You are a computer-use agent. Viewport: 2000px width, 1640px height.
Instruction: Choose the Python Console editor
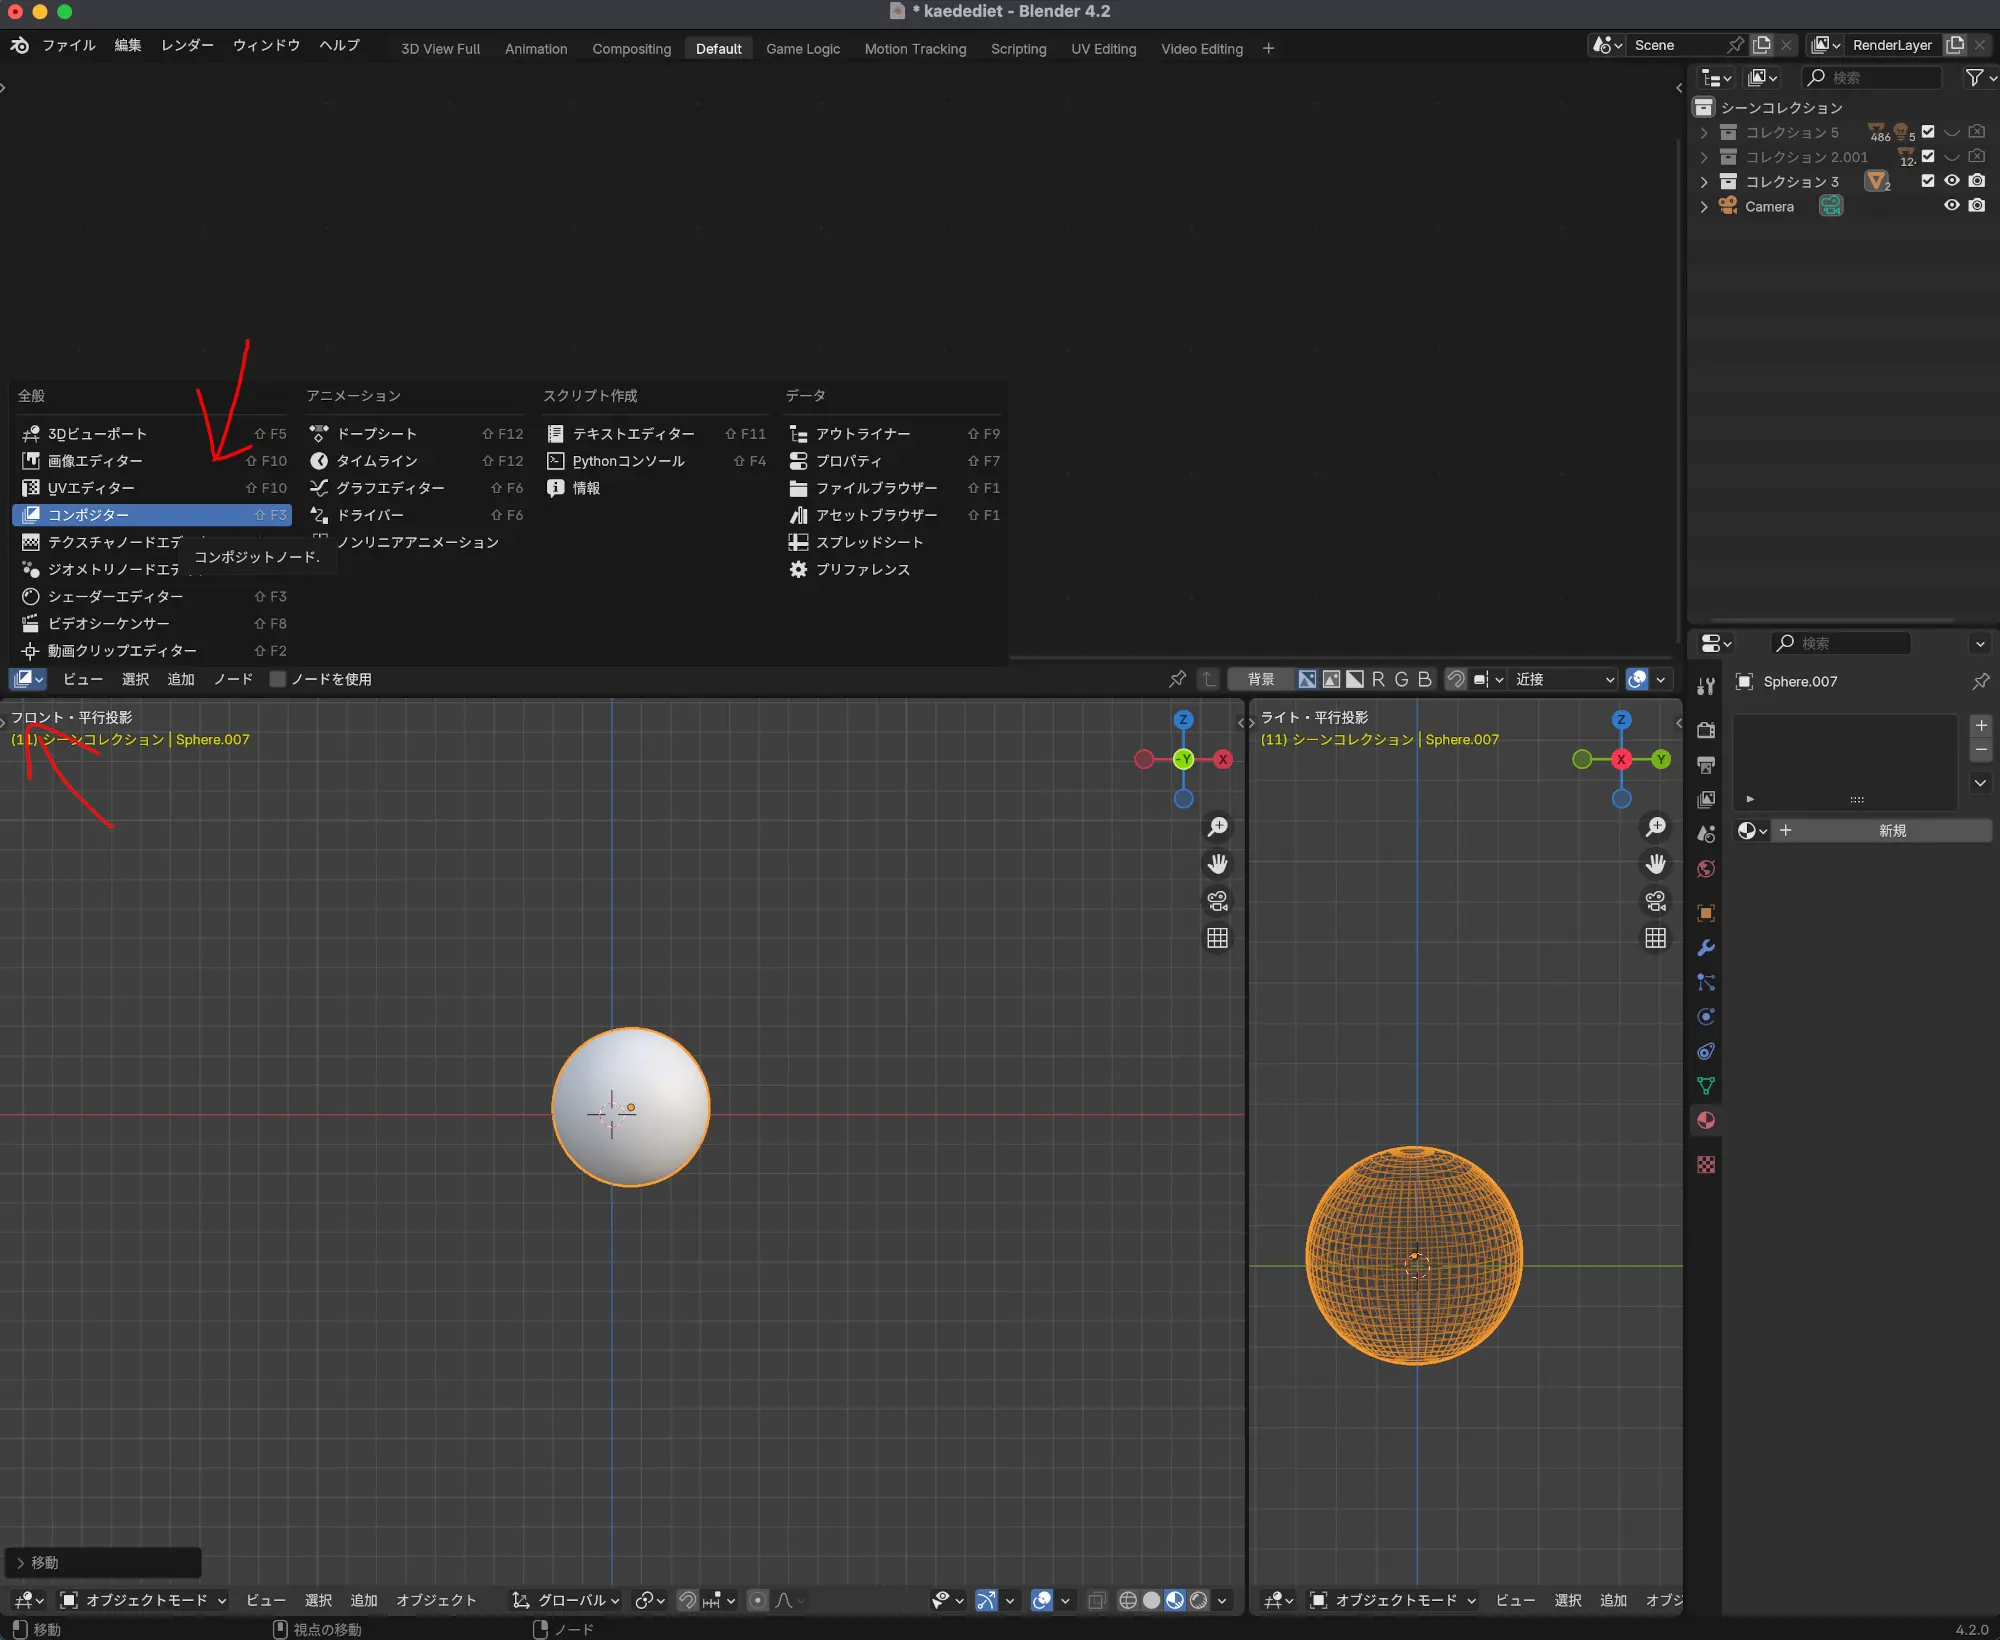point(655,461)
